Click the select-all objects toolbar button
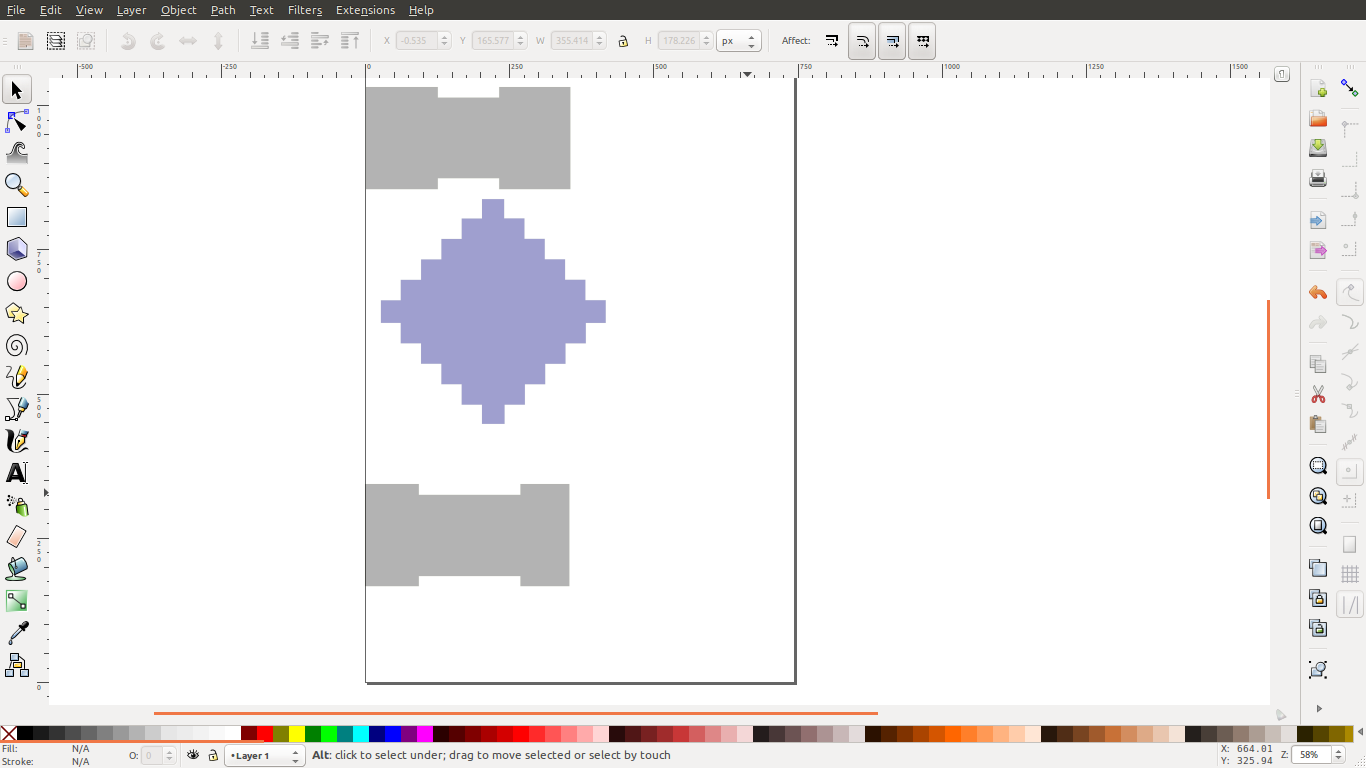The height and width of the screenshot is (768, 1366). (26, 41)
